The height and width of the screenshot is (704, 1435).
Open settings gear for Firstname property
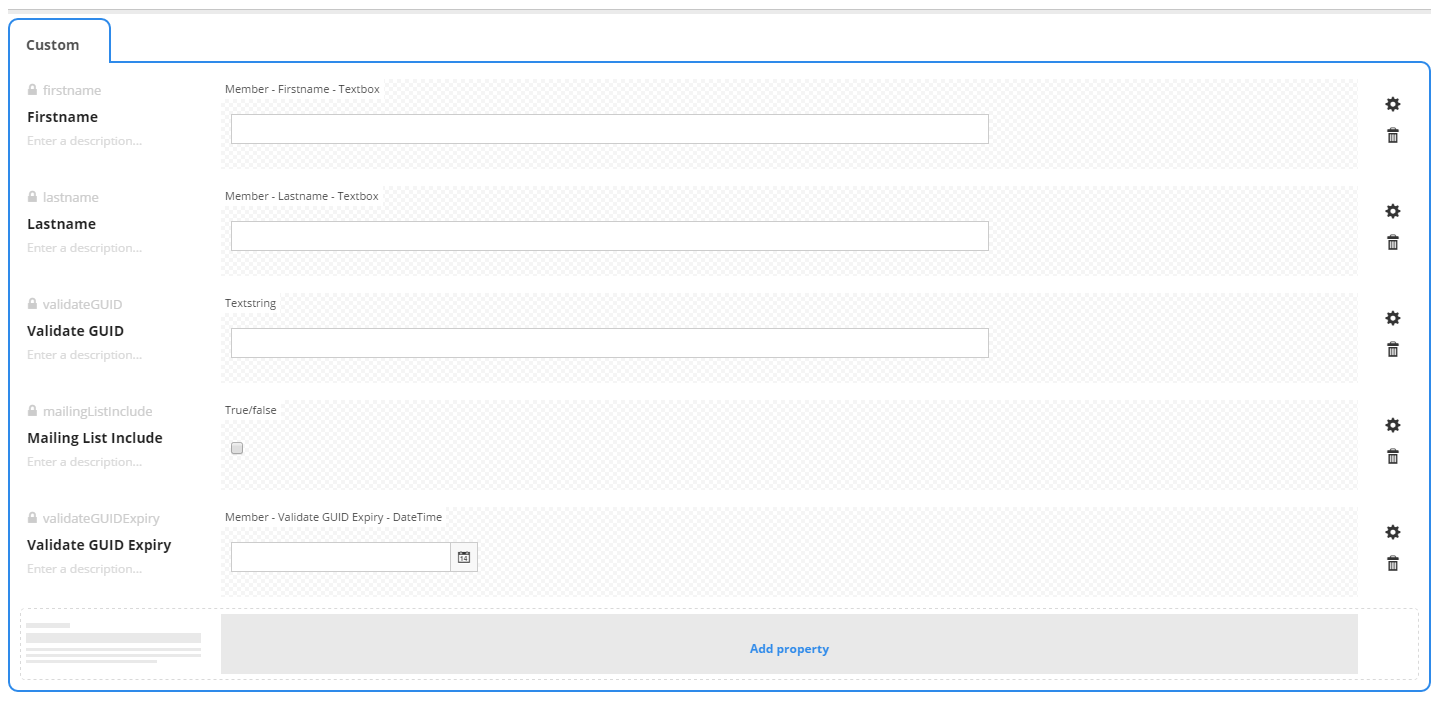1392,104
